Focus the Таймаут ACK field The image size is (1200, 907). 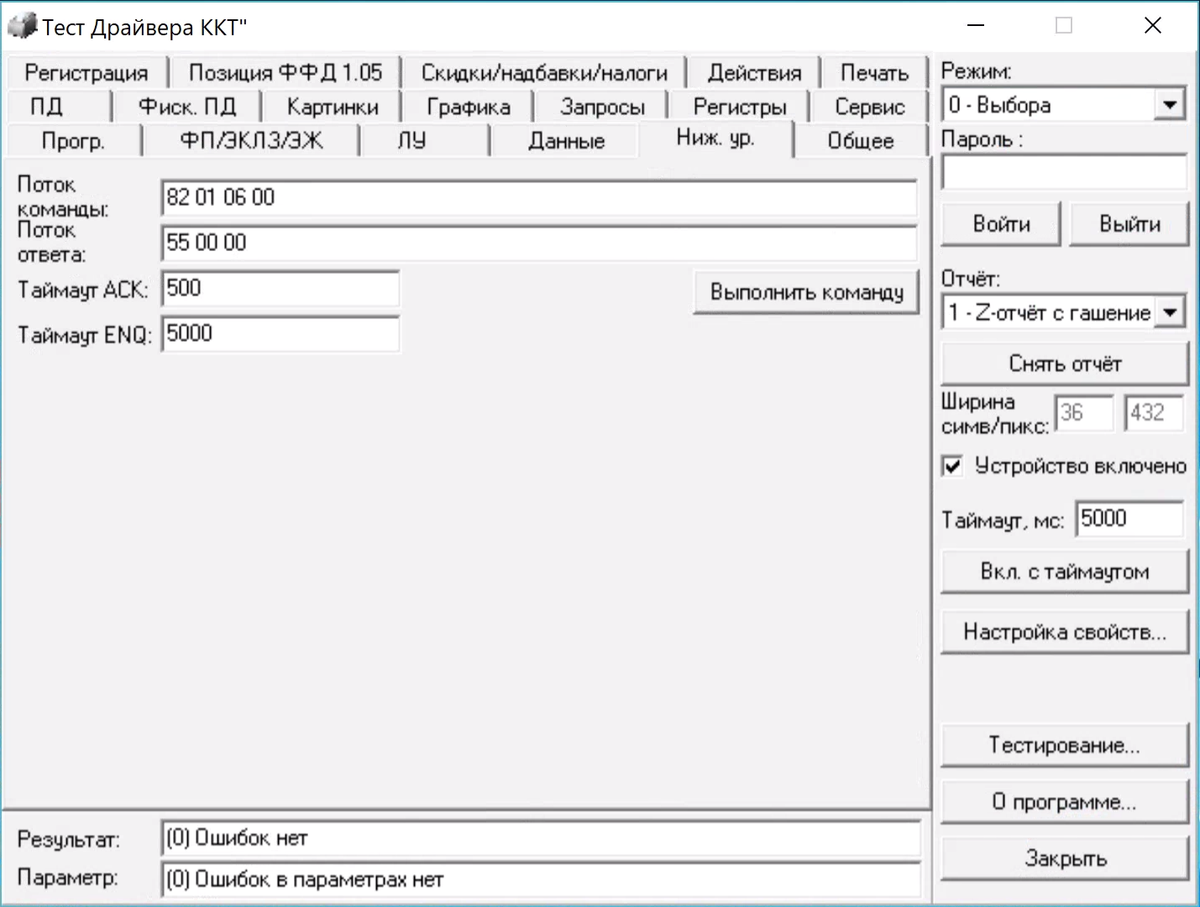280,289
